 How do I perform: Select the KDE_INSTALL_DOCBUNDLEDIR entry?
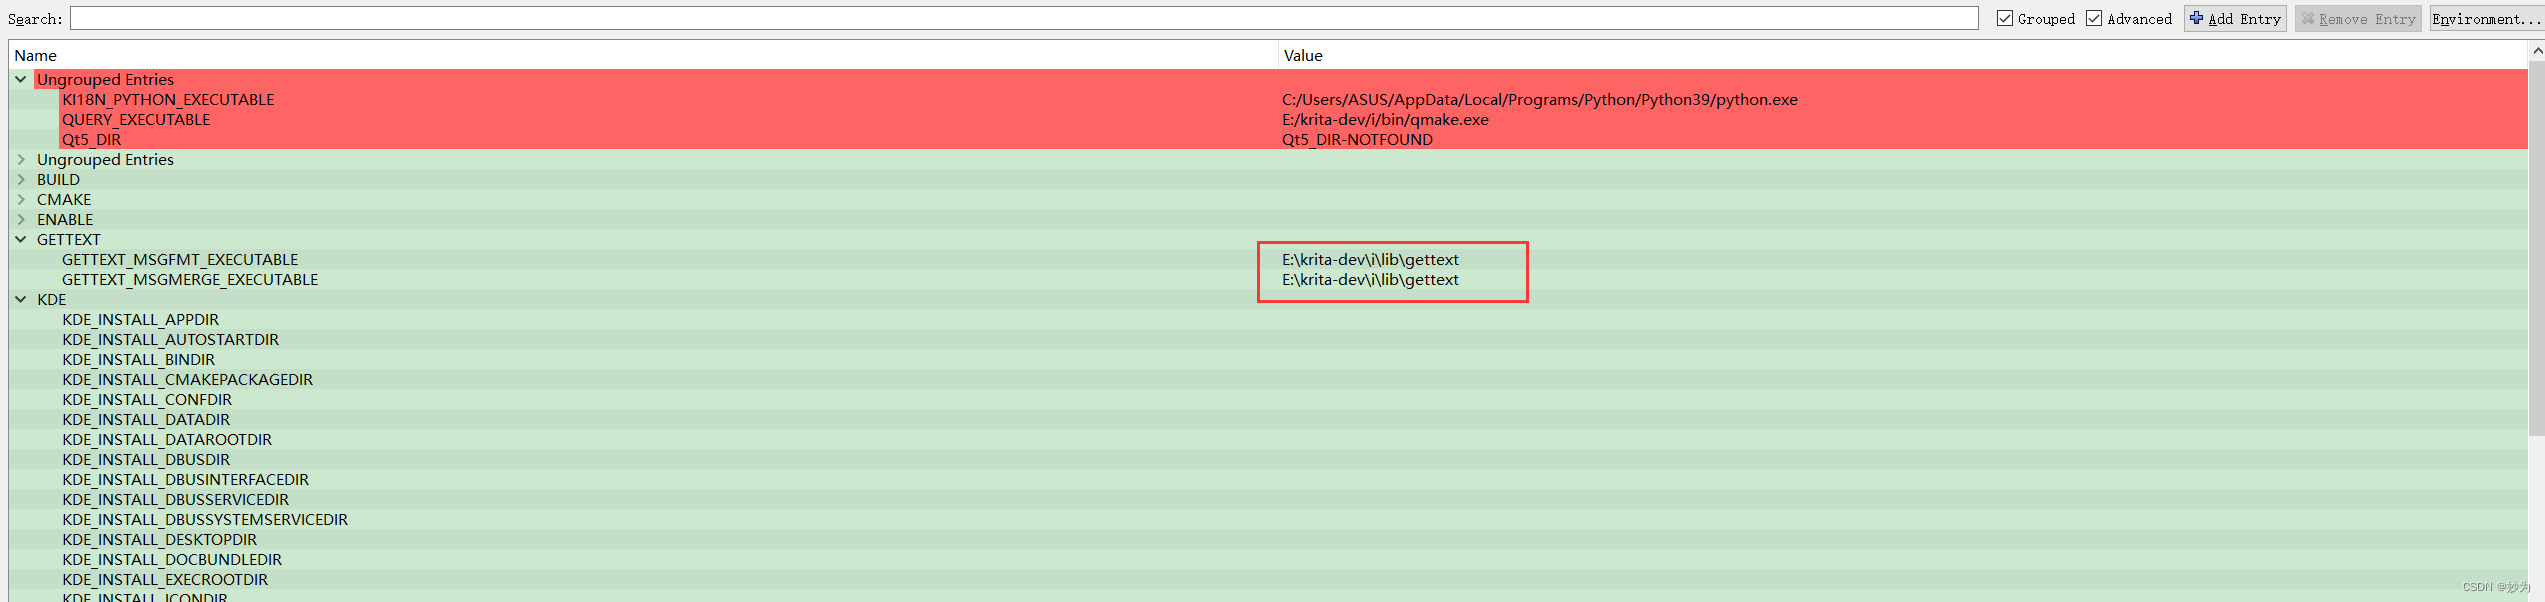(172, 559)
